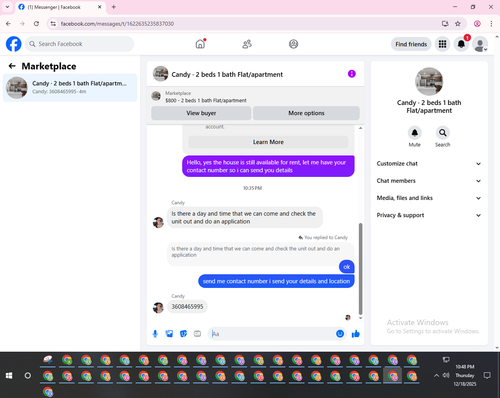Viewport: 500px width, 398px height.
Task: Open the Home feed icon
Action: pos(200,44)
